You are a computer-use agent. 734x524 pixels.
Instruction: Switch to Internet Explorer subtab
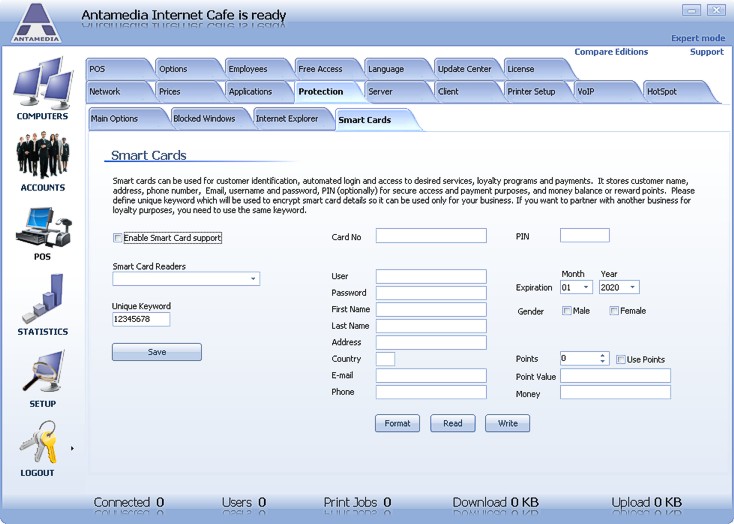click(x=291, y=119)
